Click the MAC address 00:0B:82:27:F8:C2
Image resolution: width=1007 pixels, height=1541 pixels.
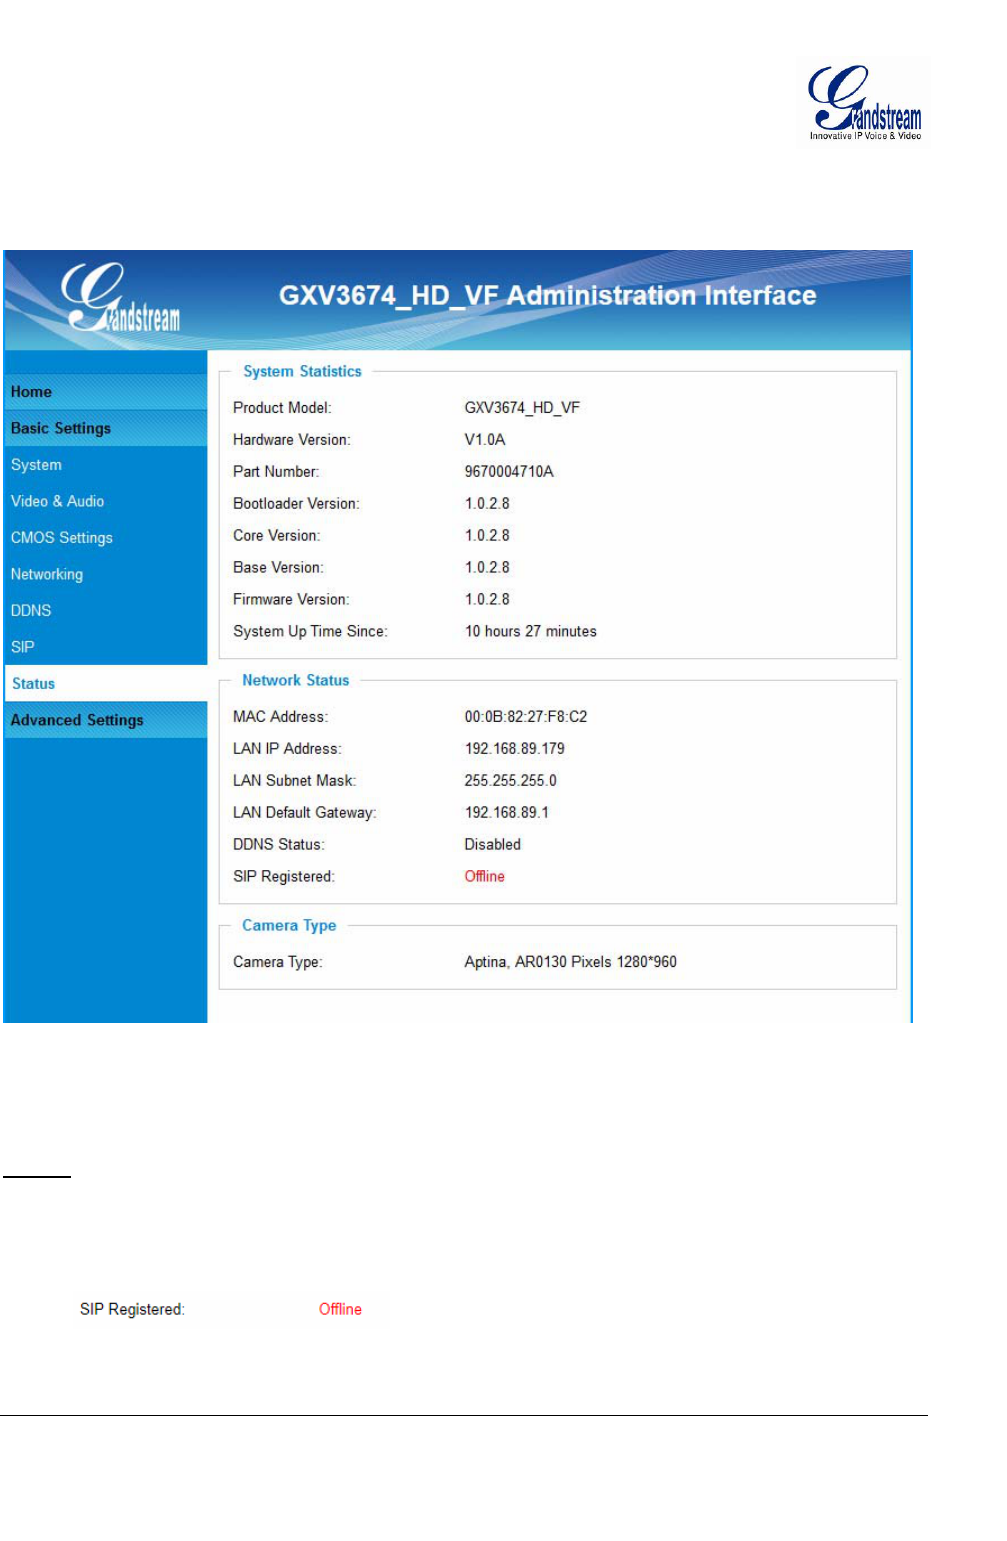[x=526, y=717]
